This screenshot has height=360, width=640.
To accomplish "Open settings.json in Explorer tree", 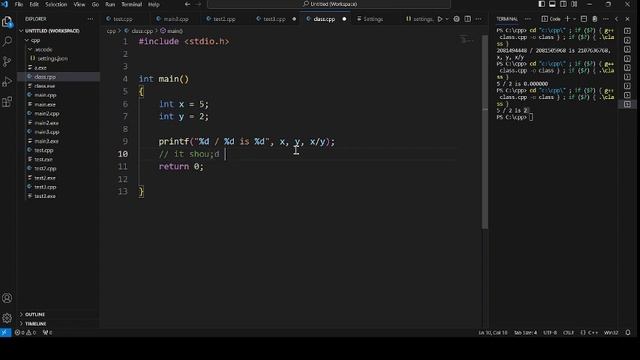I will pyautogui.click(x=52, y=58).
